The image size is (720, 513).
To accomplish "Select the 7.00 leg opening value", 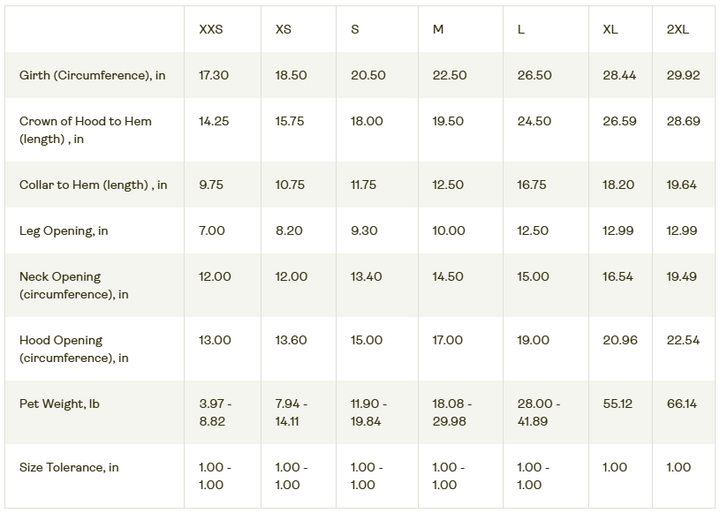I will [212, 231].
